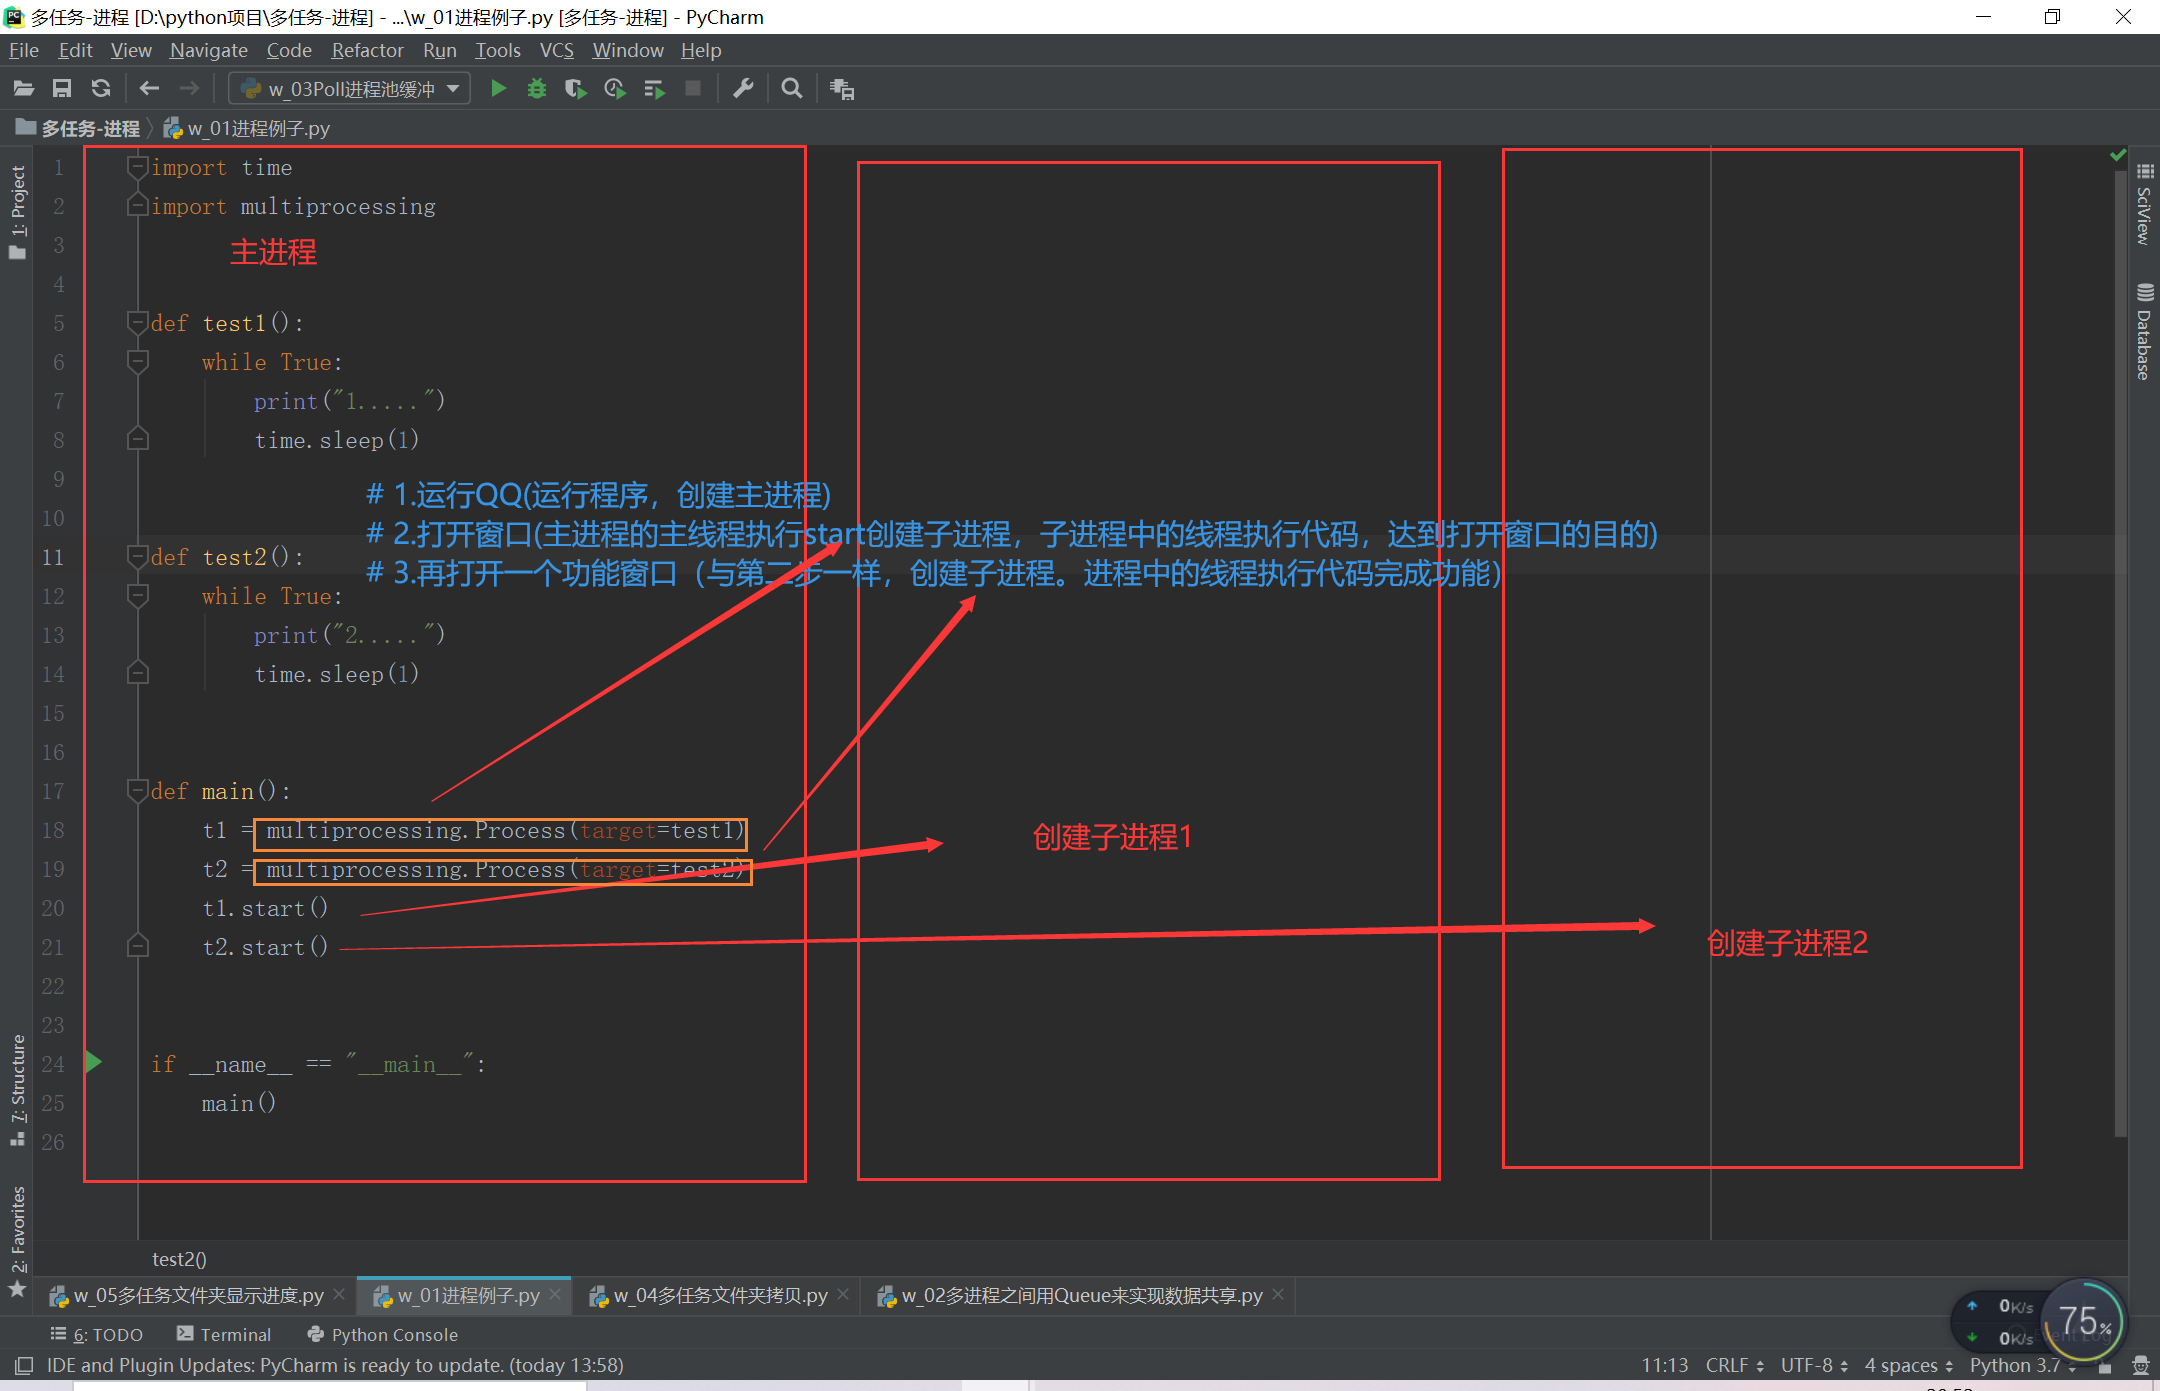Image resolution: width=2160 pixels, height=1391 pixels.
Task: Open the Structure tool window
Action: 17,1090
